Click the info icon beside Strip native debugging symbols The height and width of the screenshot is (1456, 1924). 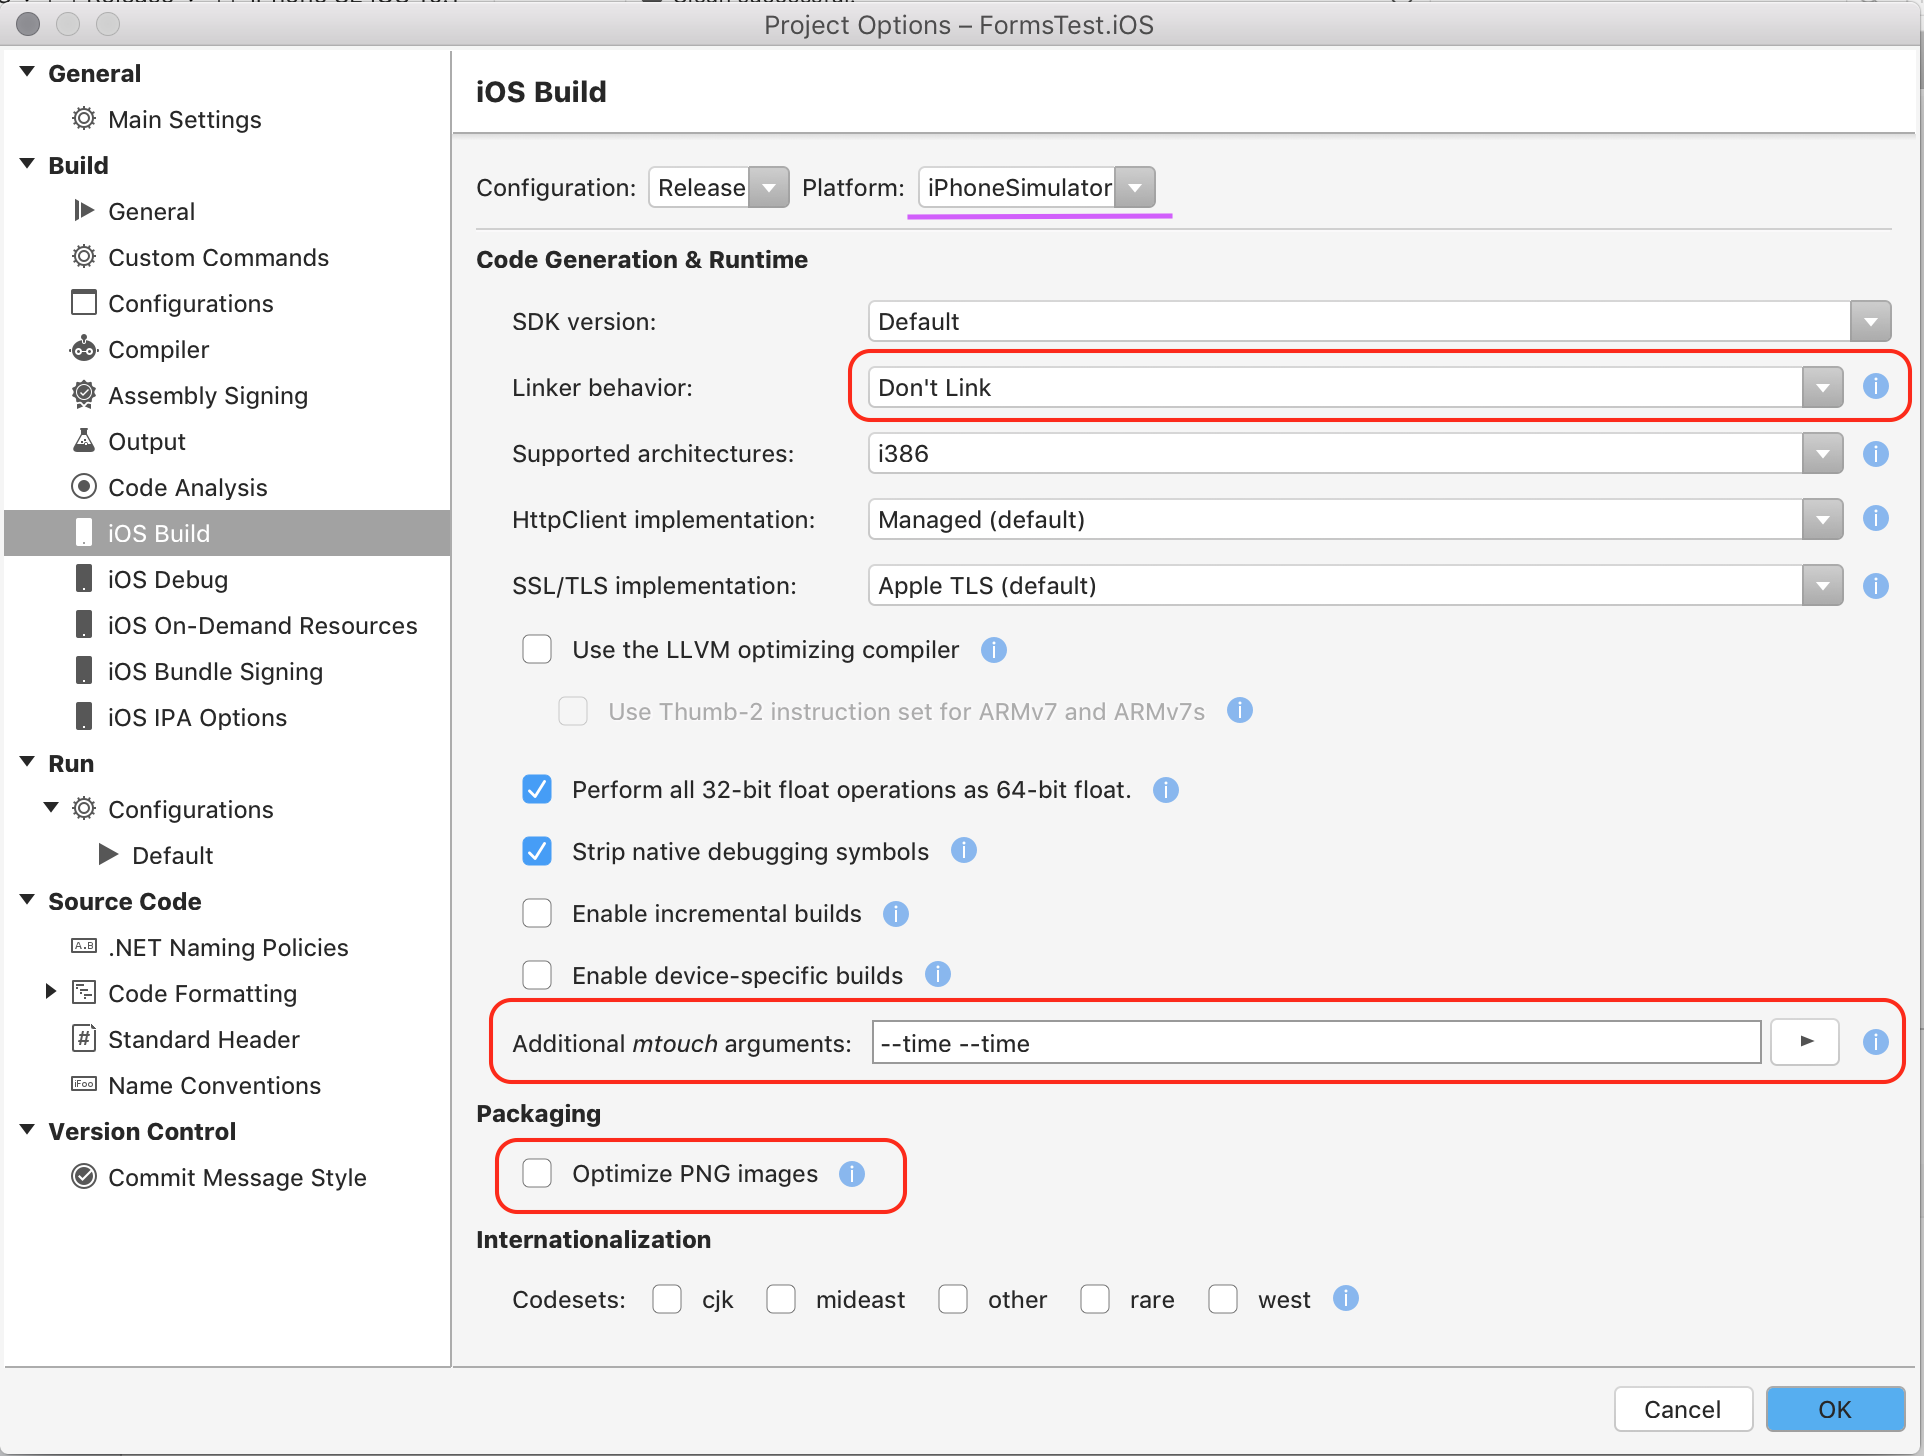963,851
